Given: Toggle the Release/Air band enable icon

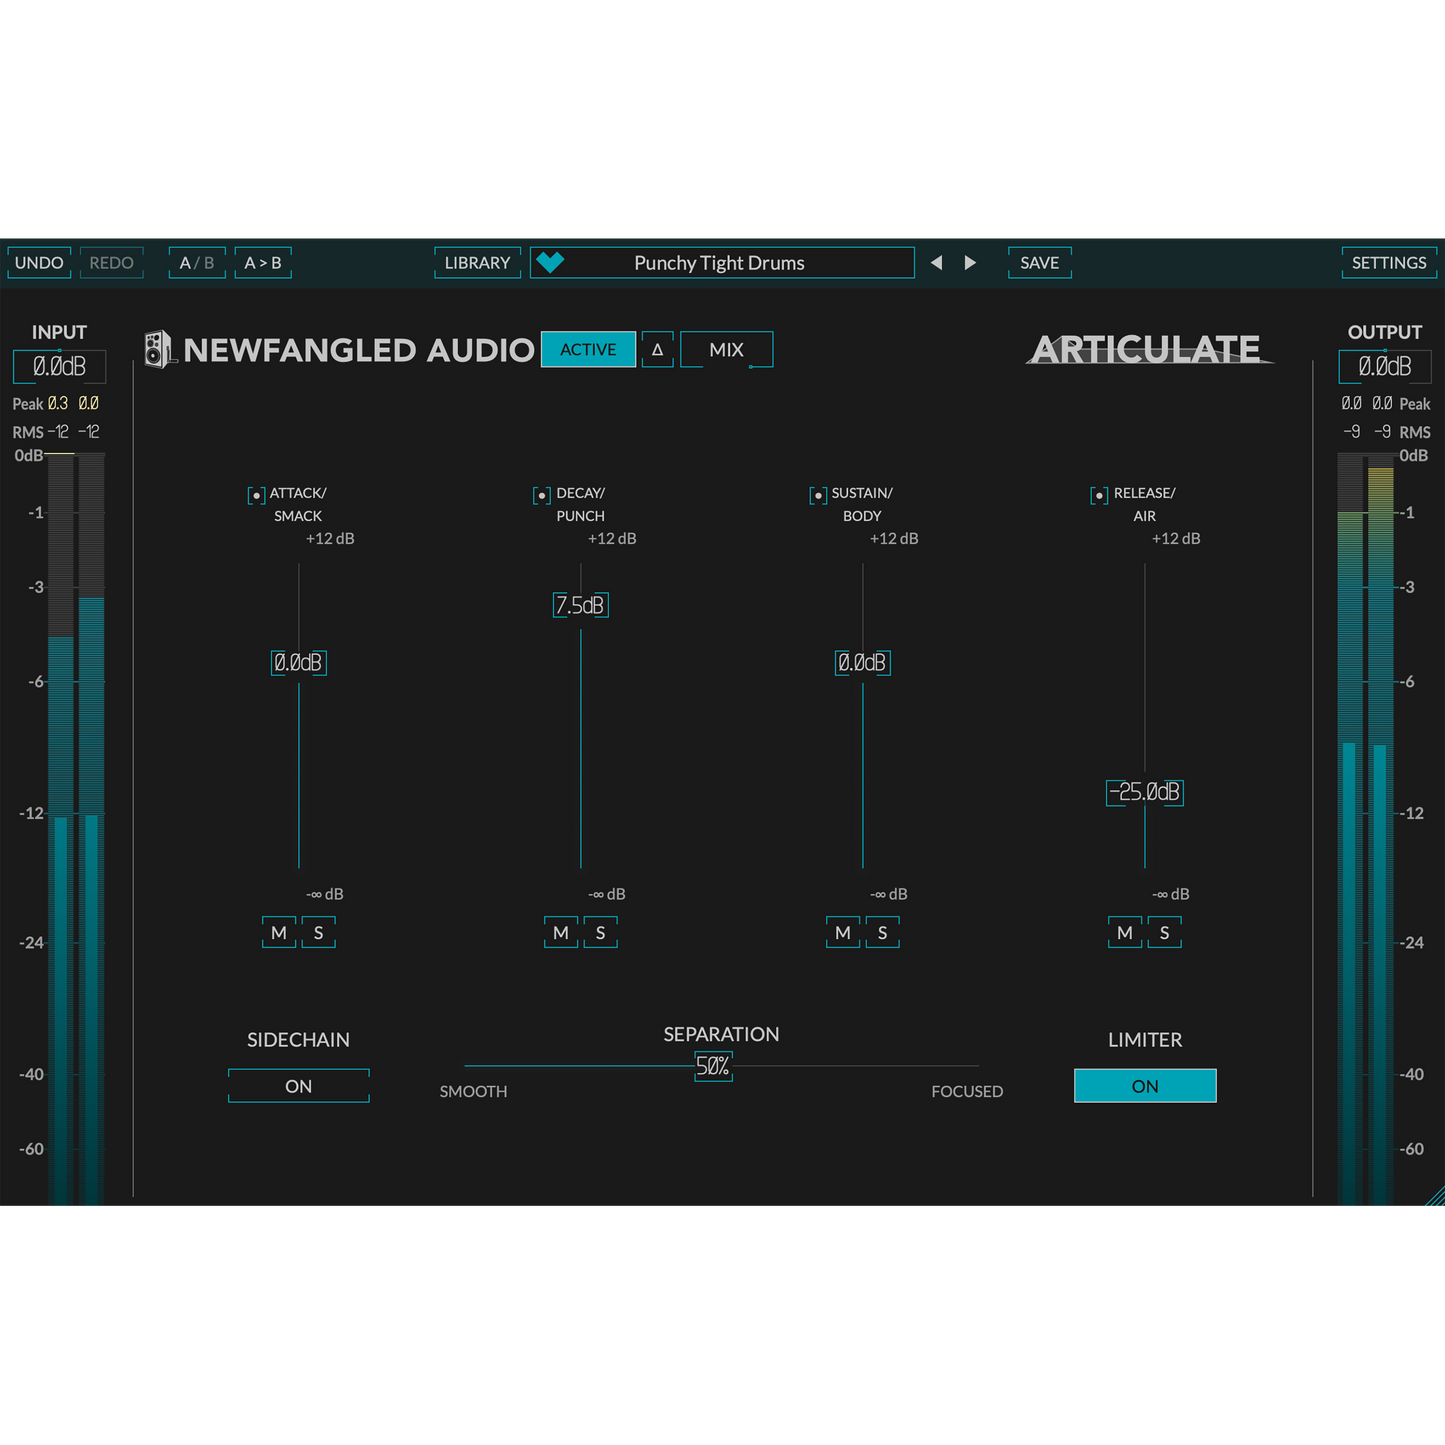Looking at the screenshot, I should pyautogui.click(x=1099, y=495).
